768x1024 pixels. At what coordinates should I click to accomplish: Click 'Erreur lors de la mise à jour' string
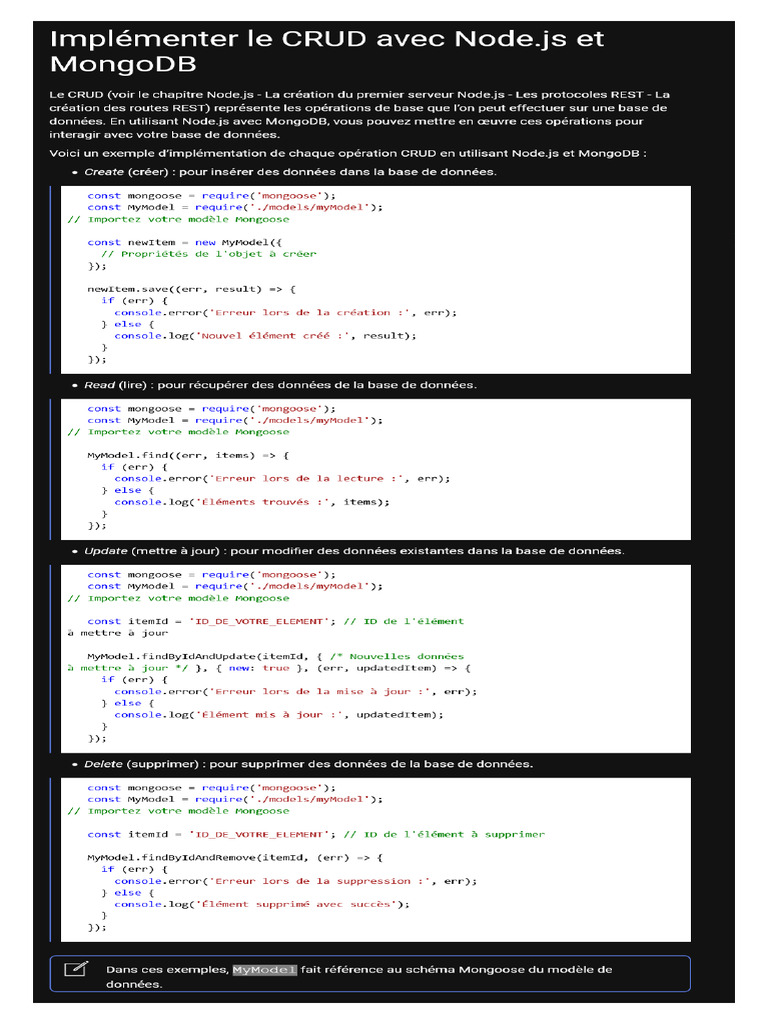click(319, 691)
